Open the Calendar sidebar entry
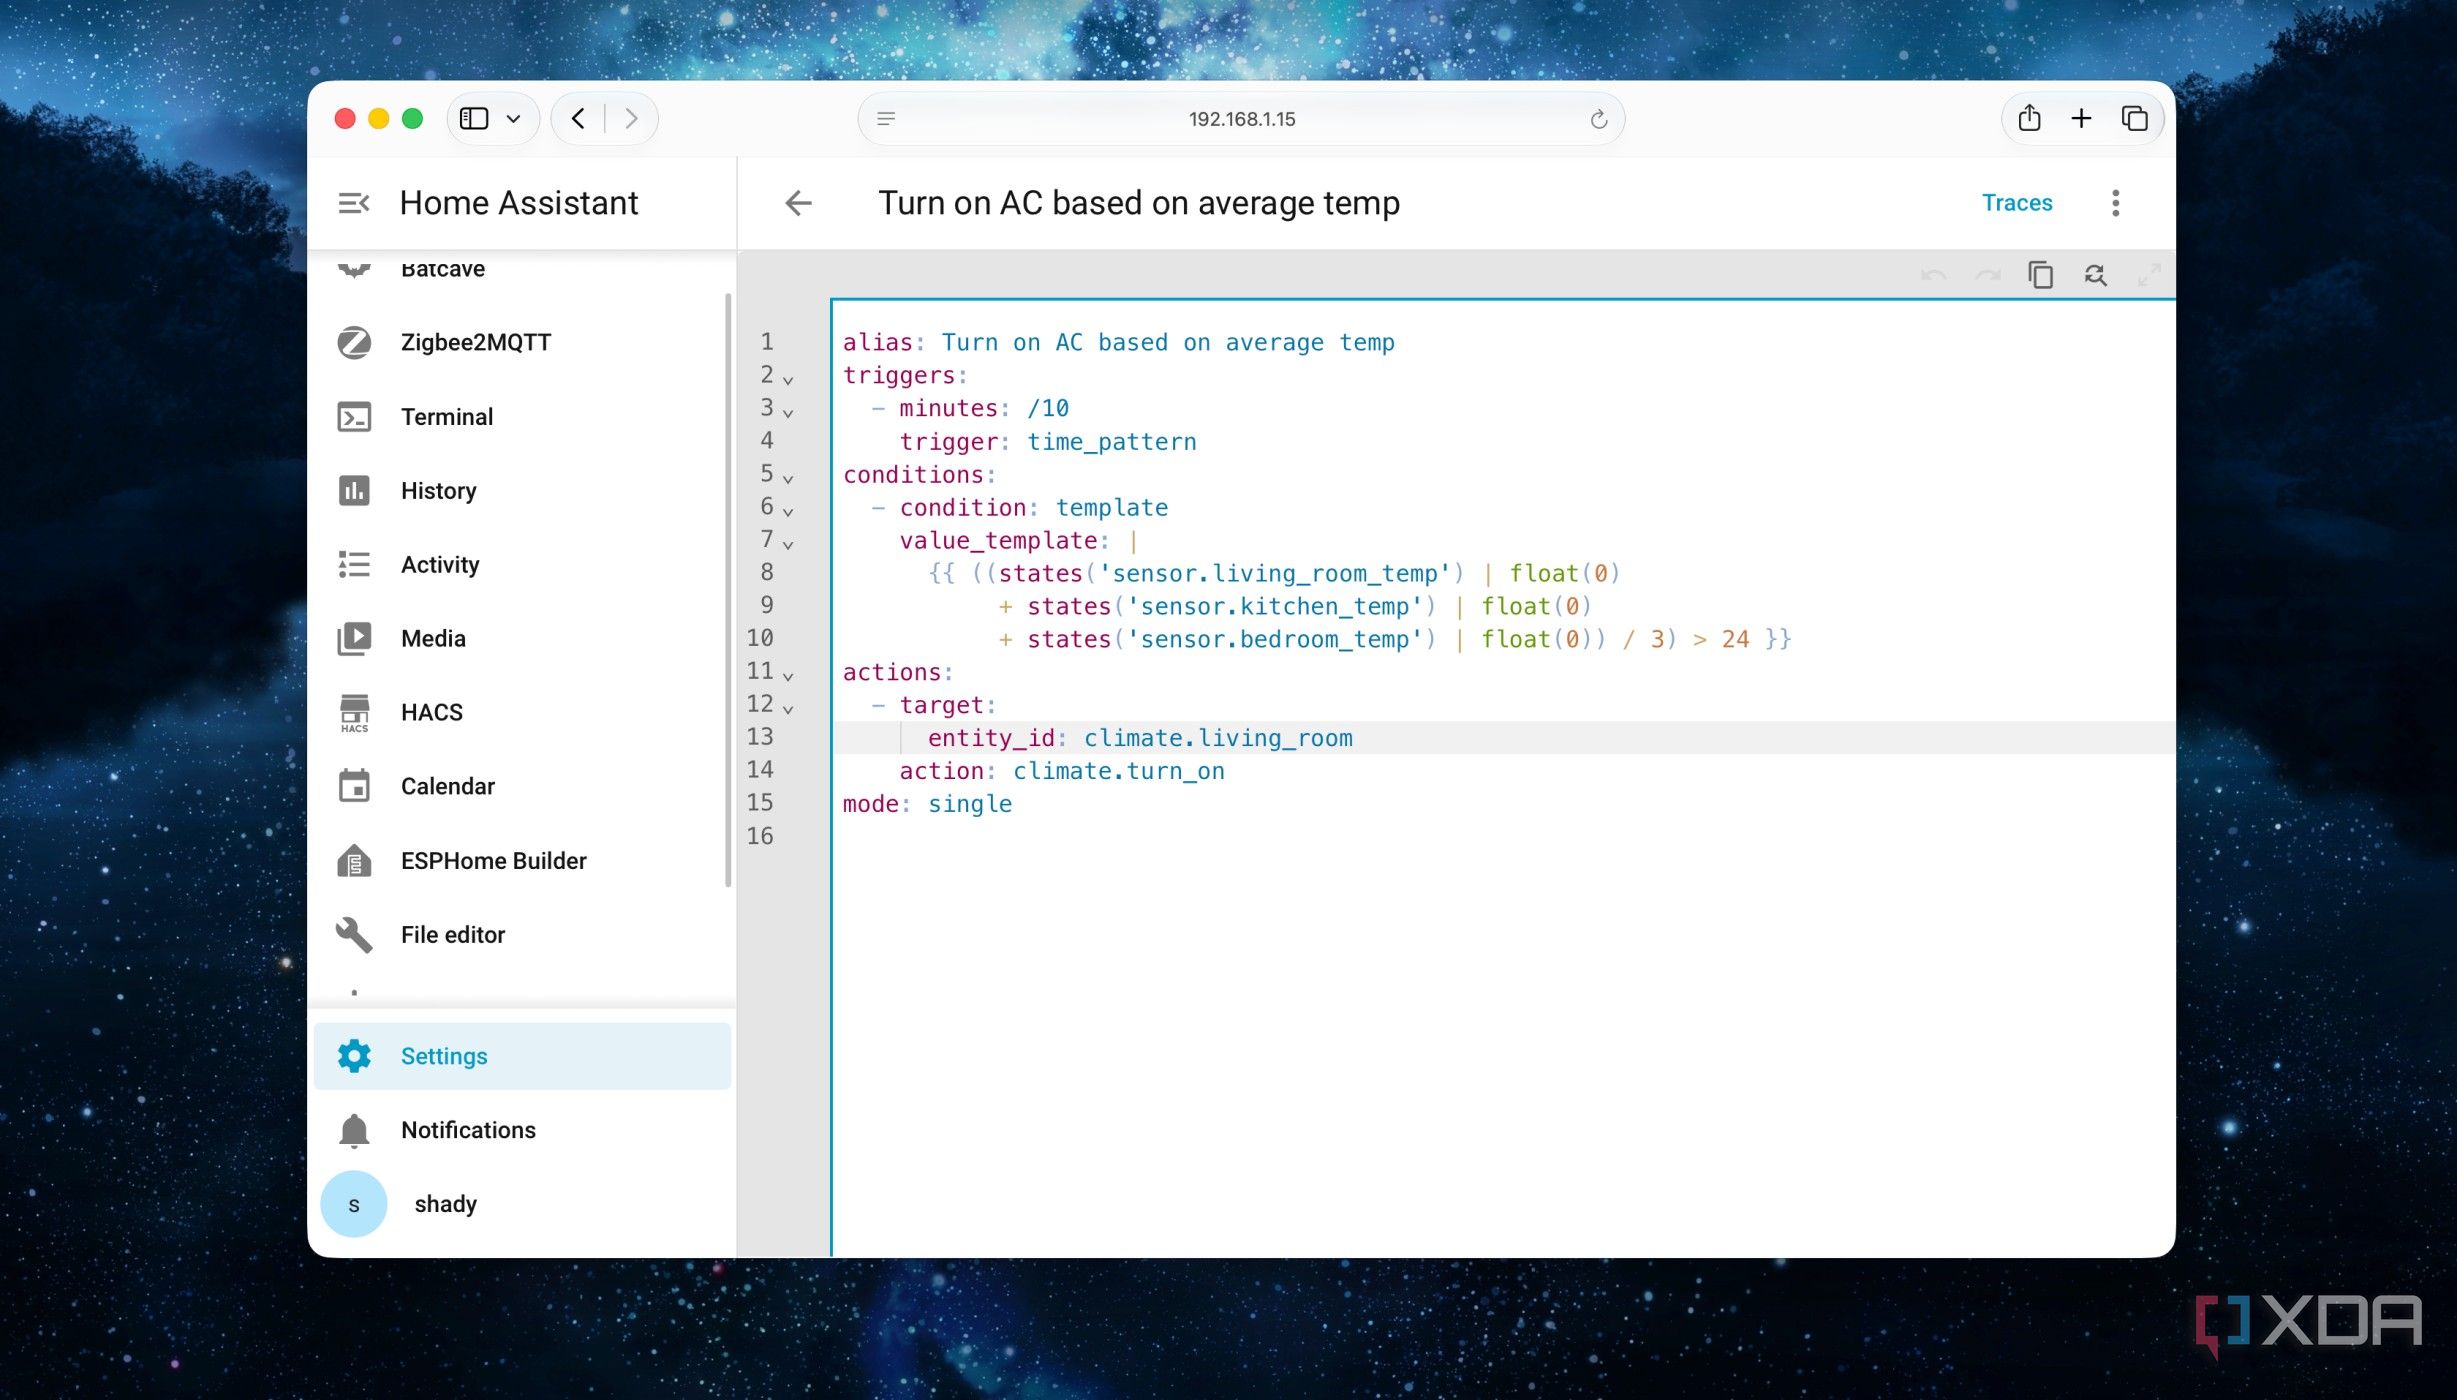 (521, 786)
